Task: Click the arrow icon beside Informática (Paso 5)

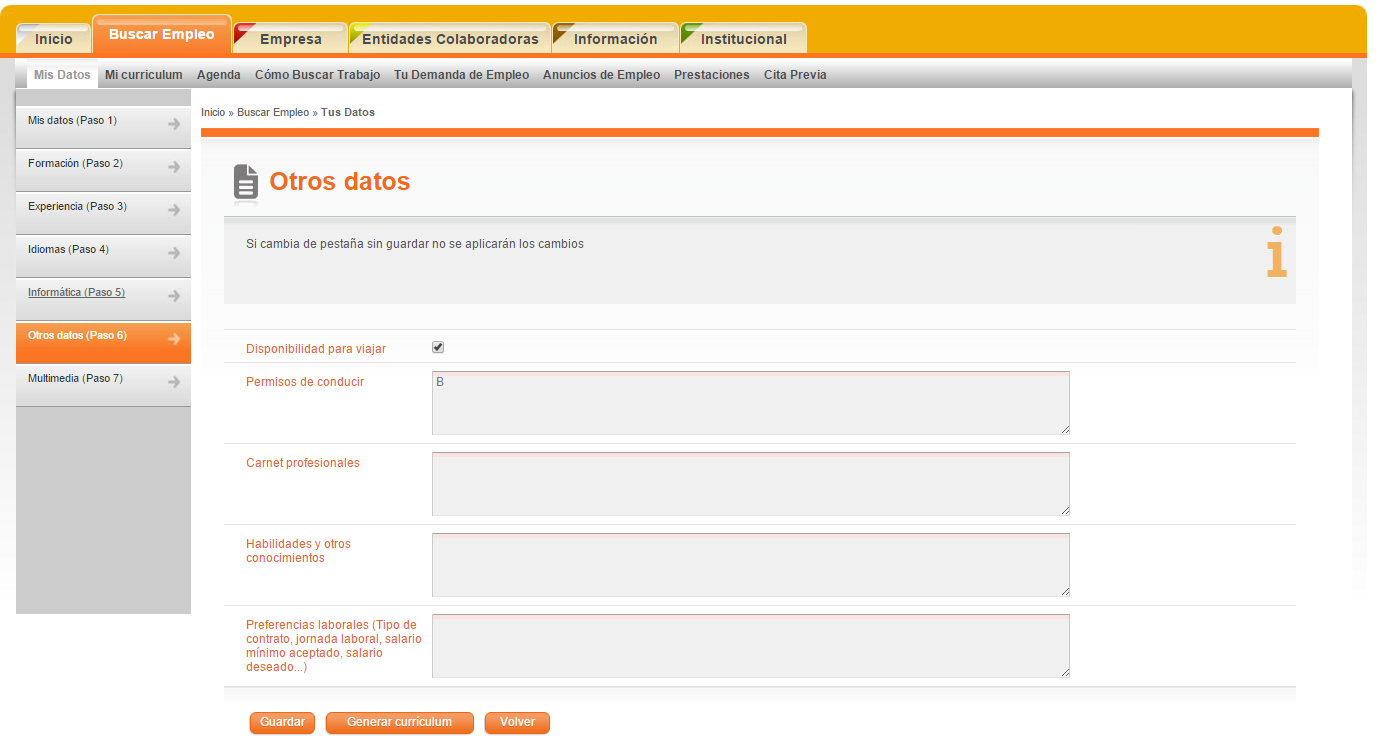Action: tap(174, 296)
